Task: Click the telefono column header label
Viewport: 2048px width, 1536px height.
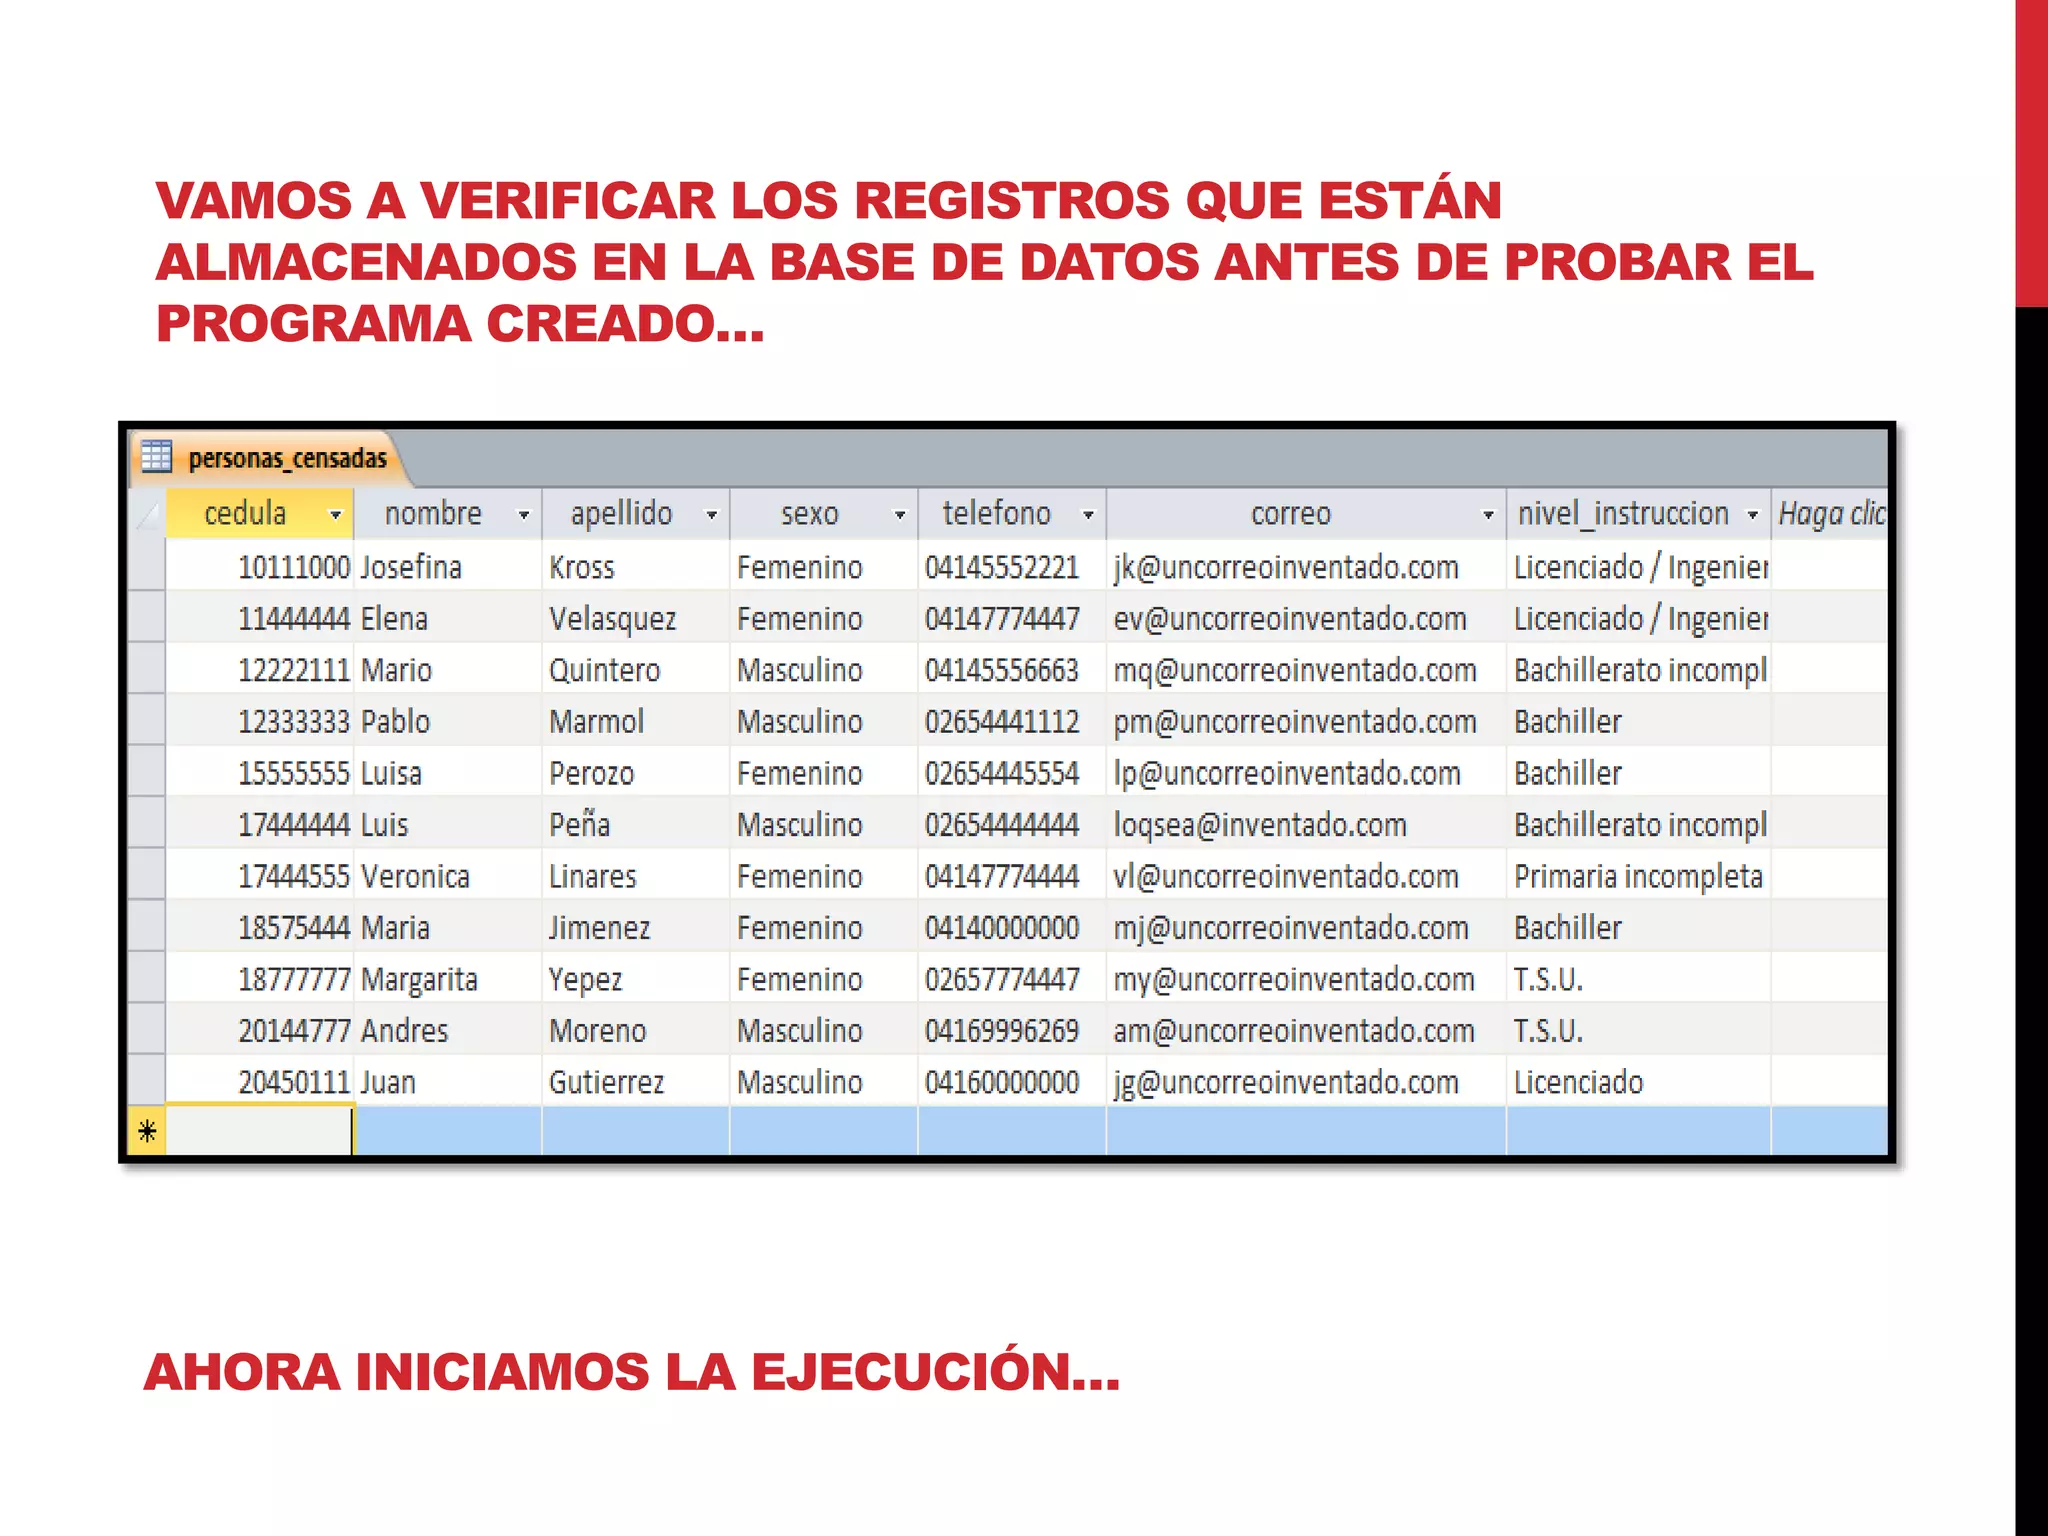Action: coord(996,513)
